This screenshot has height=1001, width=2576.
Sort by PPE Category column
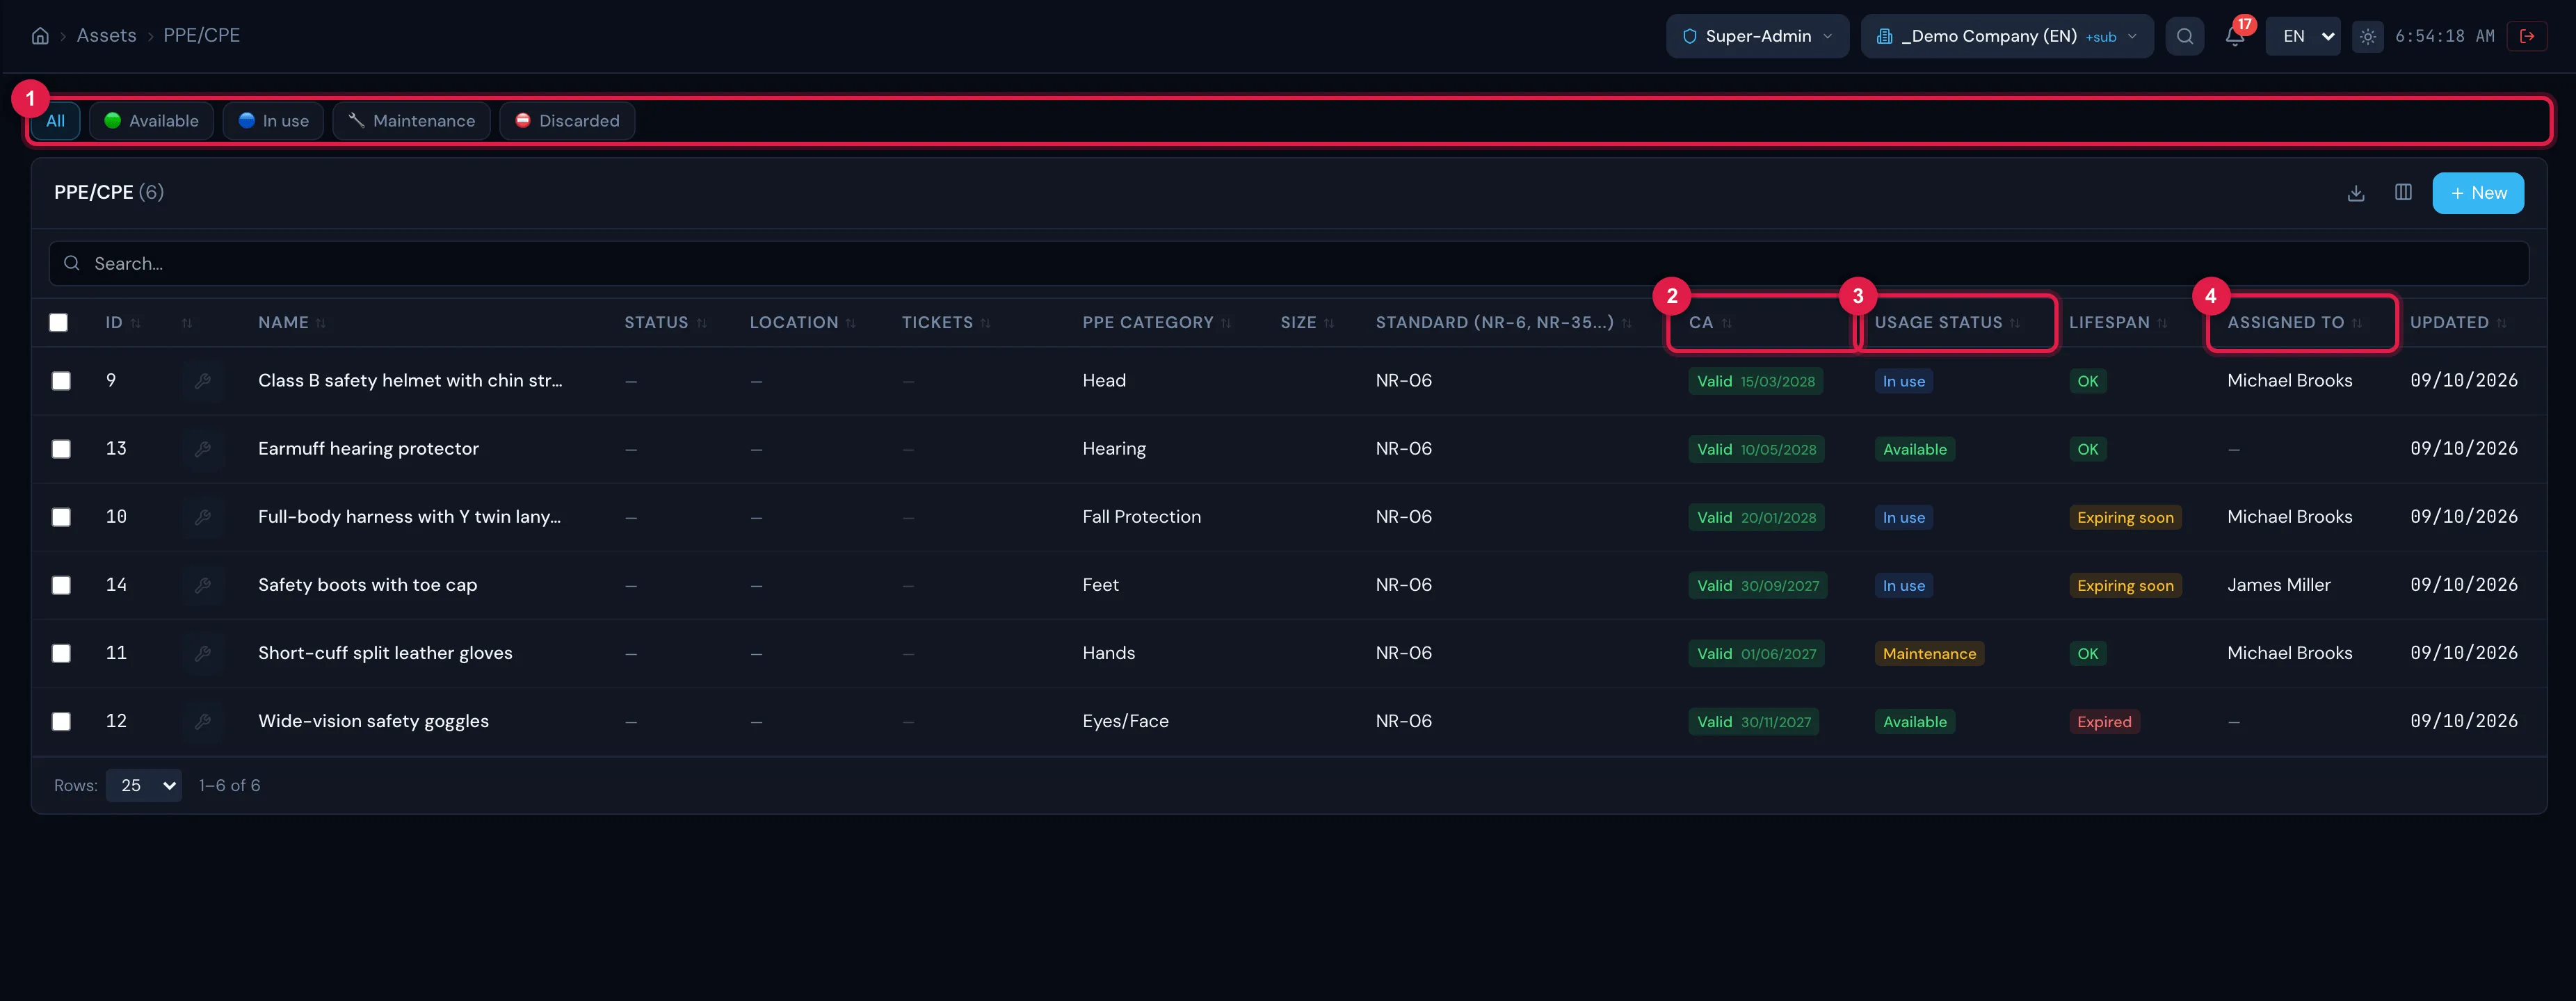(x=1157, y=323)
